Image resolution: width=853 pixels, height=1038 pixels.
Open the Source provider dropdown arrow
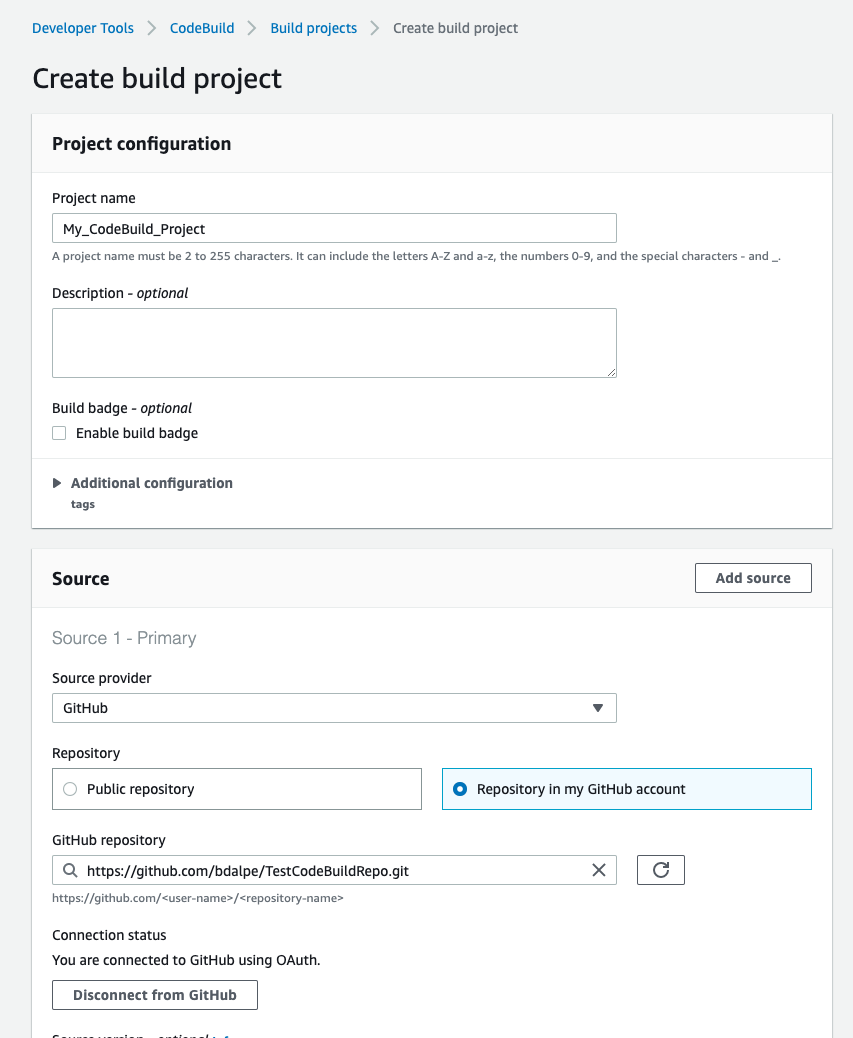[598, 707]
